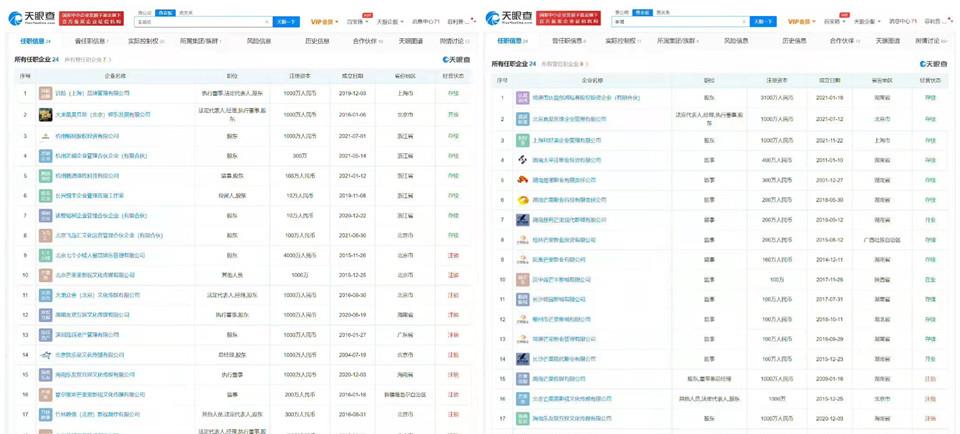Click date 2009-01-16 in right page row 15

pyautogui.click(x=829, y=379)
